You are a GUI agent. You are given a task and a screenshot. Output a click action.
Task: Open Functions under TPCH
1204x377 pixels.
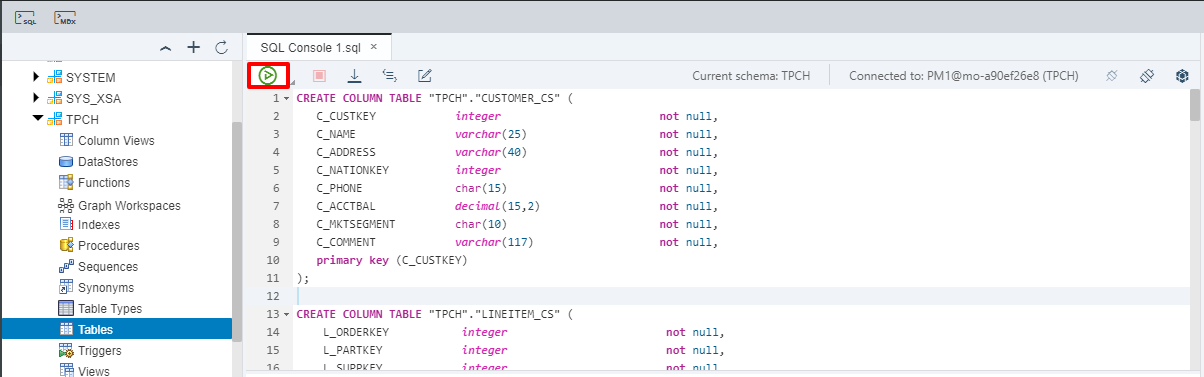pos(104,182)
